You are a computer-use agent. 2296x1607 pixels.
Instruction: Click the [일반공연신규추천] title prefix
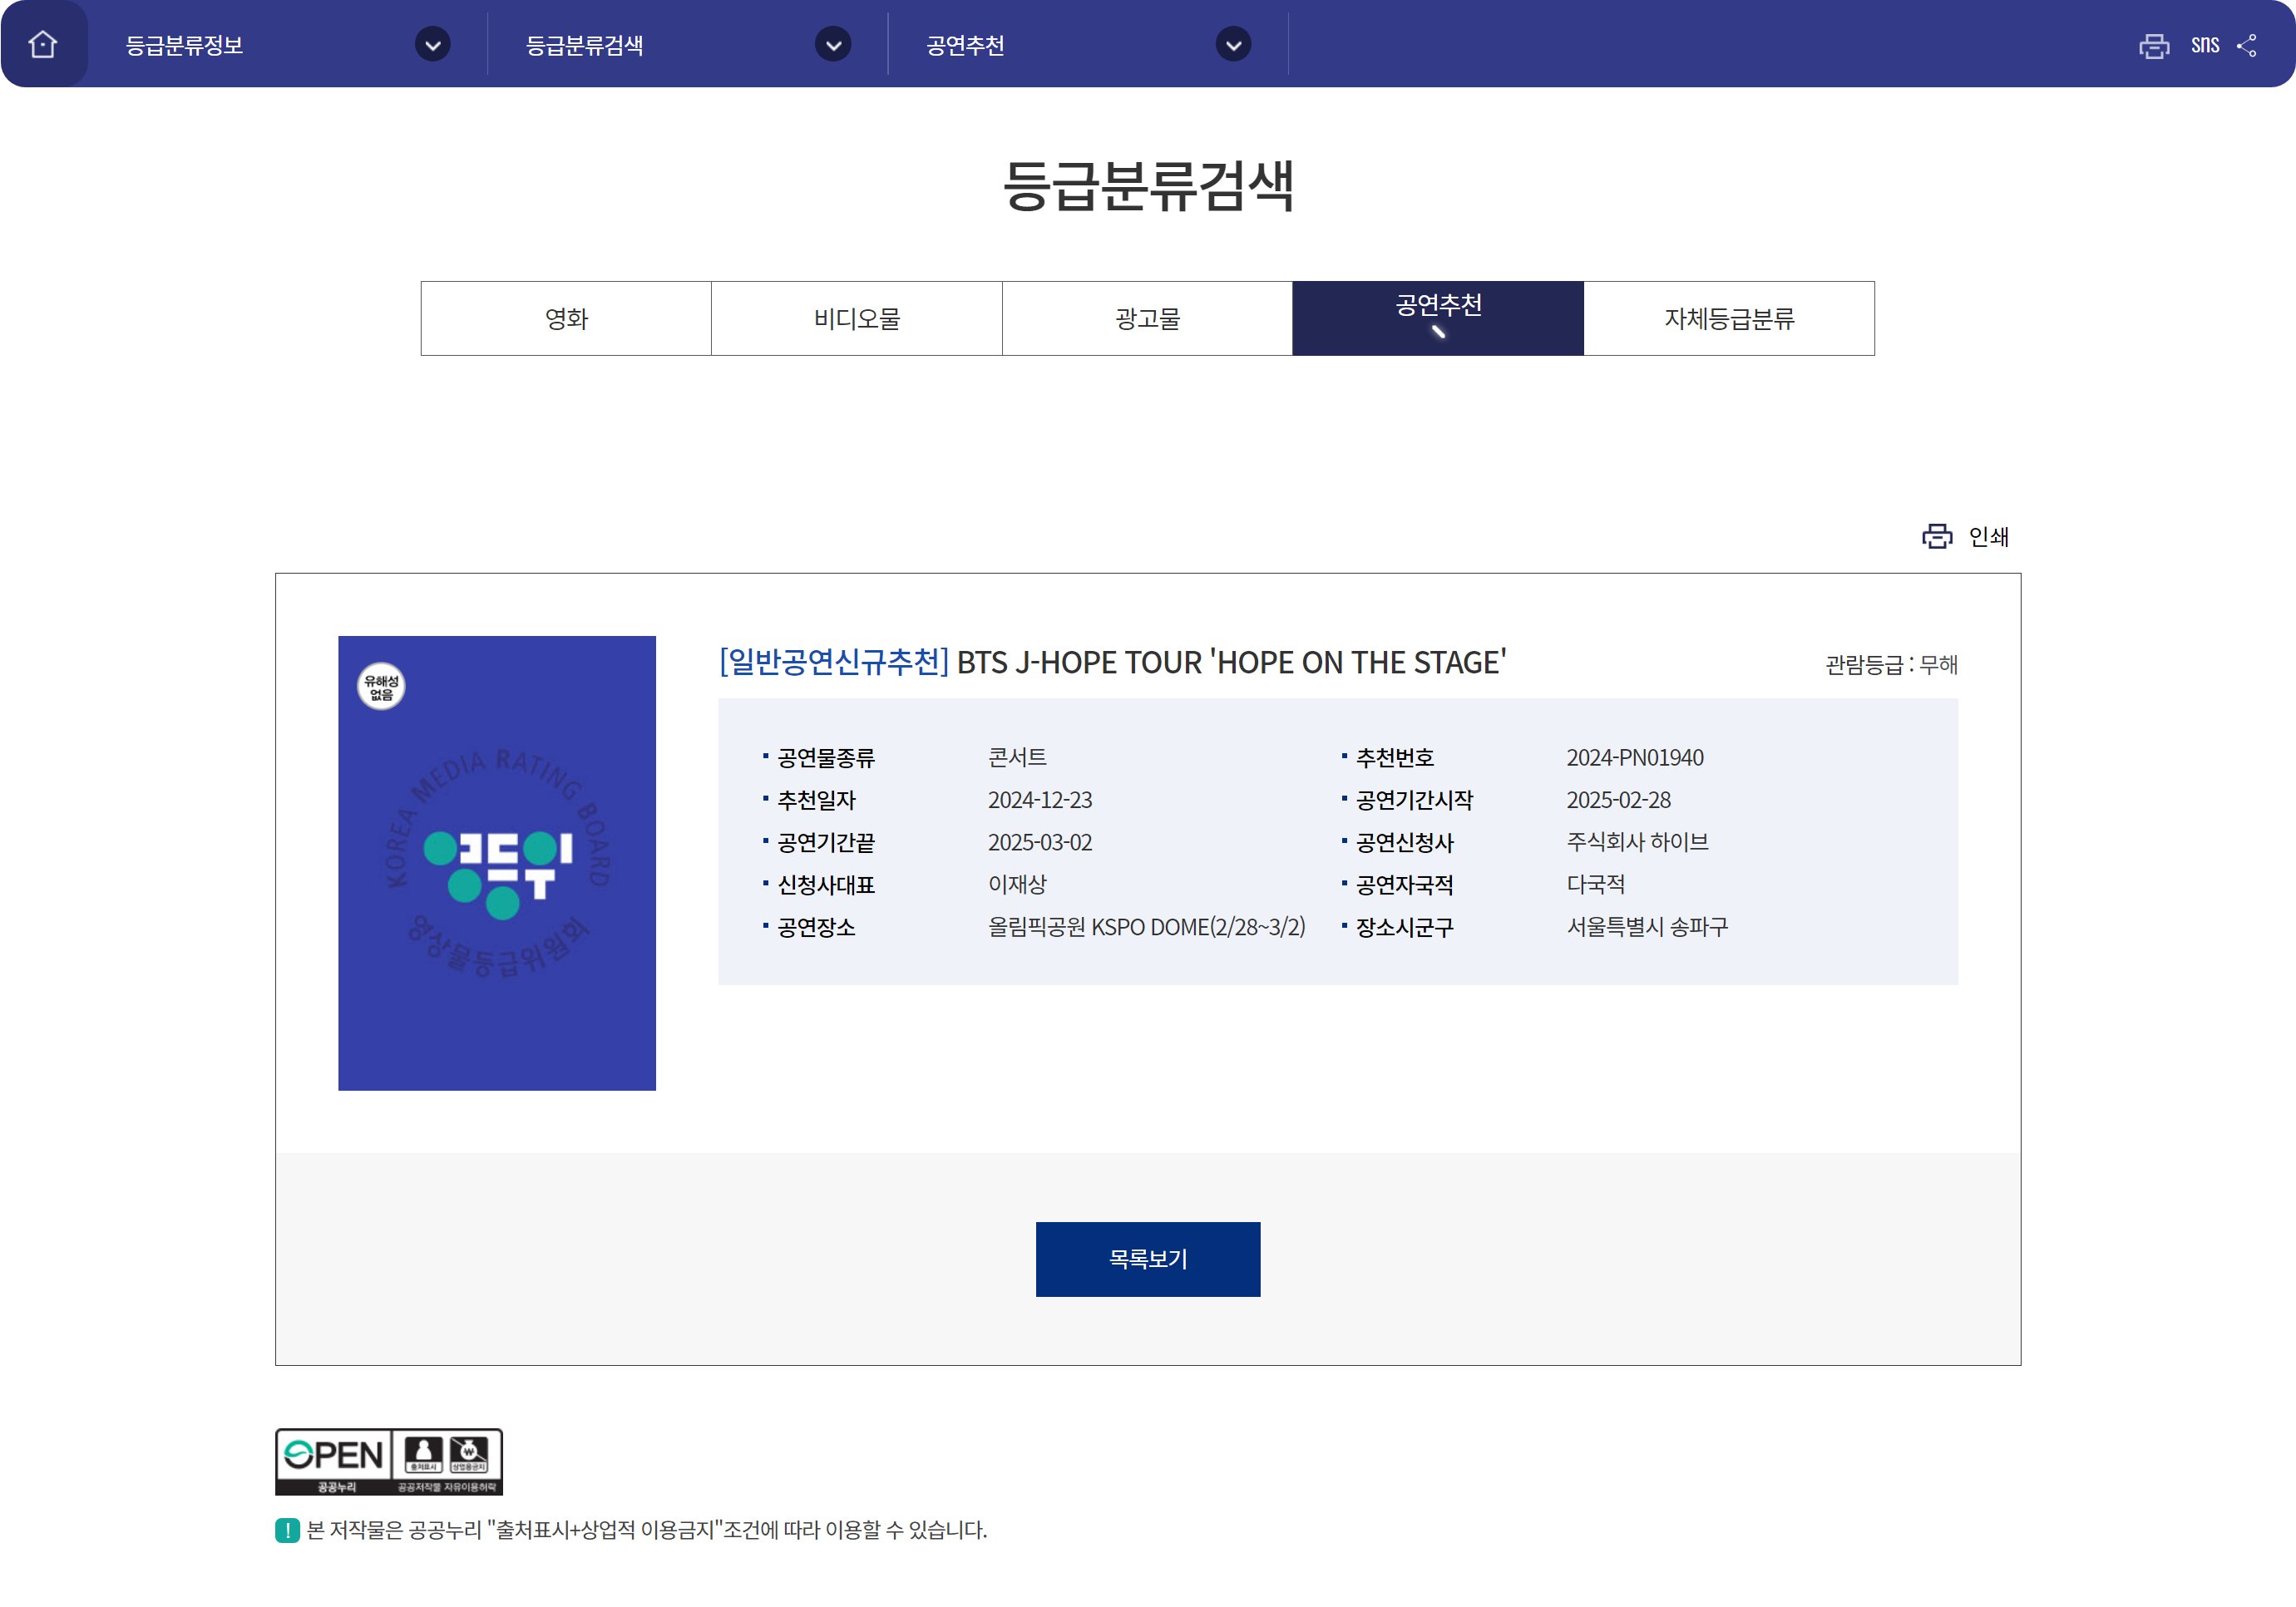point(834,662)
